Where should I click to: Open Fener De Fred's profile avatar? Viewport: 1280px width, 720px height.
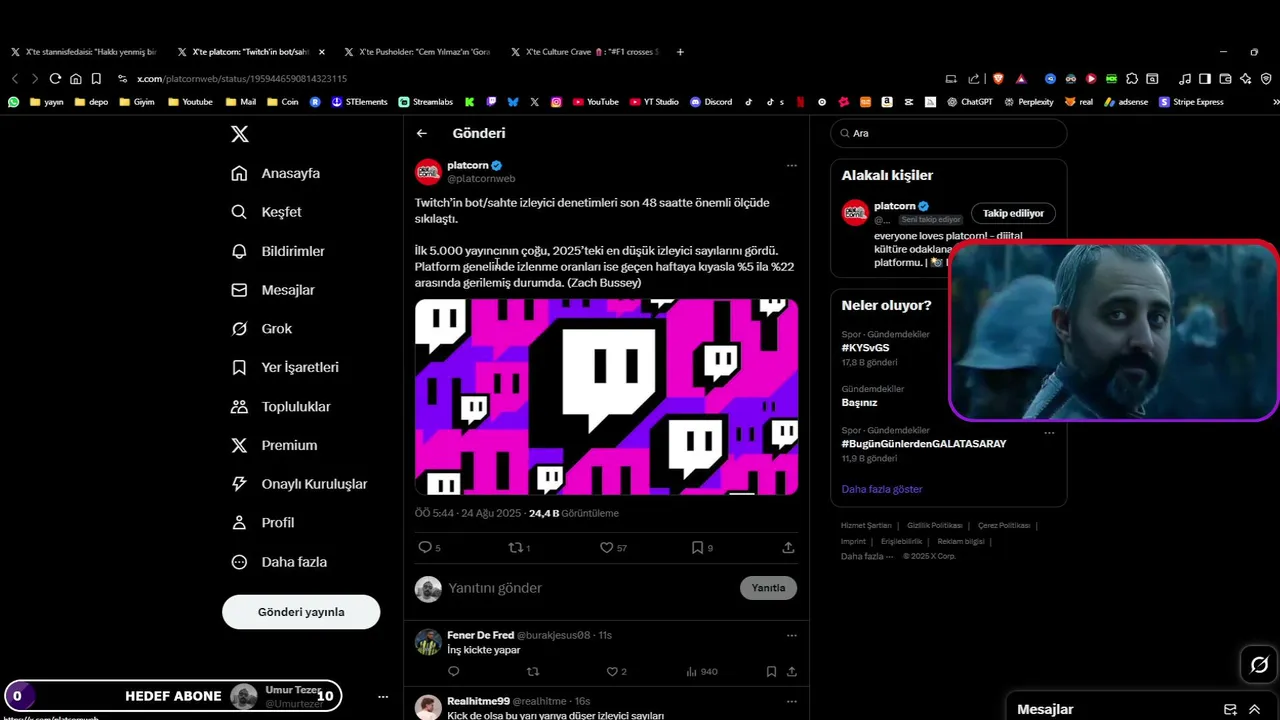coord(428,642)
